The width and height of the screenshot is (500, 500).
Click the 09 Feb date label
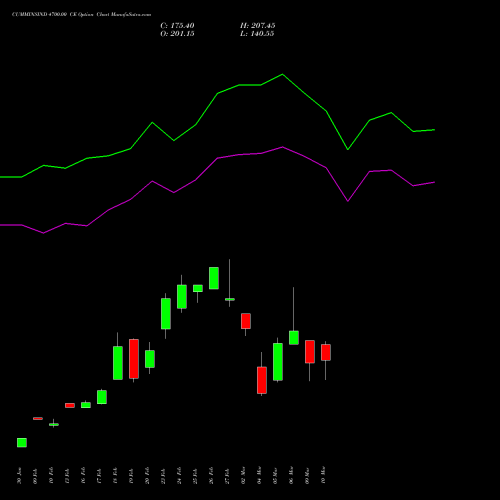coord(35,475)
